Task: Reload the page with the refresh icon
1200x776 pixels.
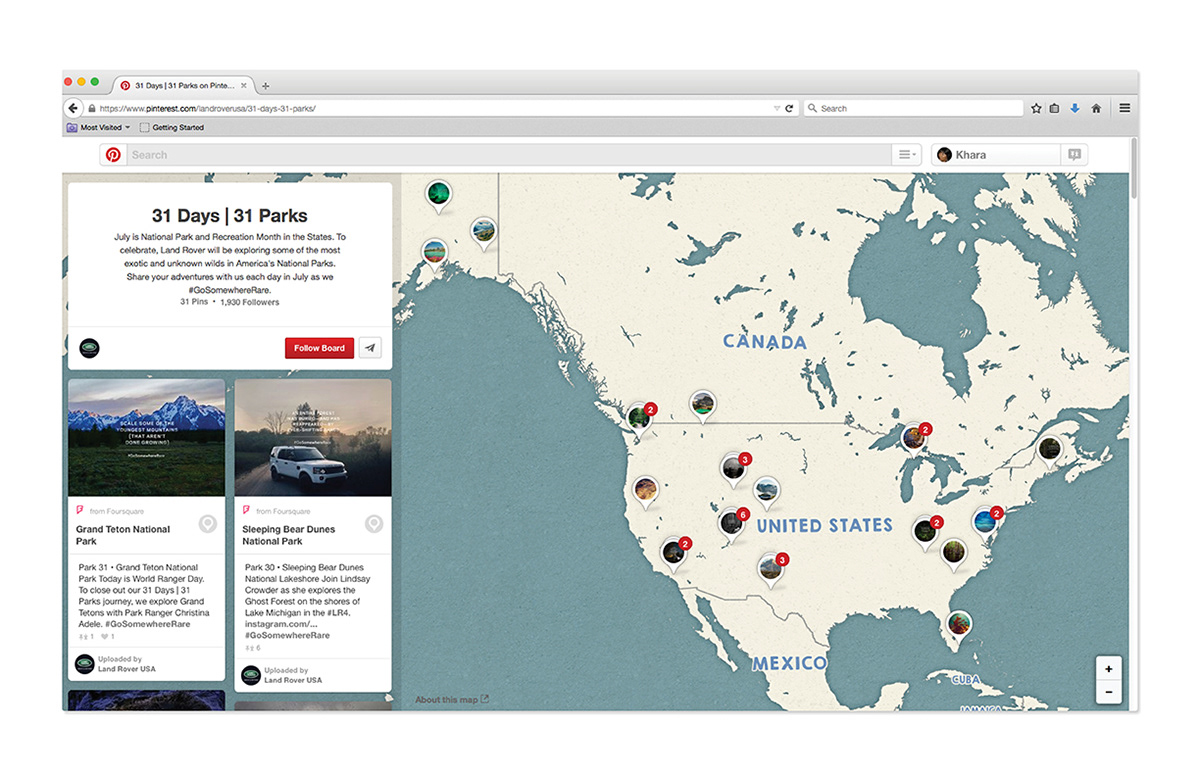Action: [789, 108]
